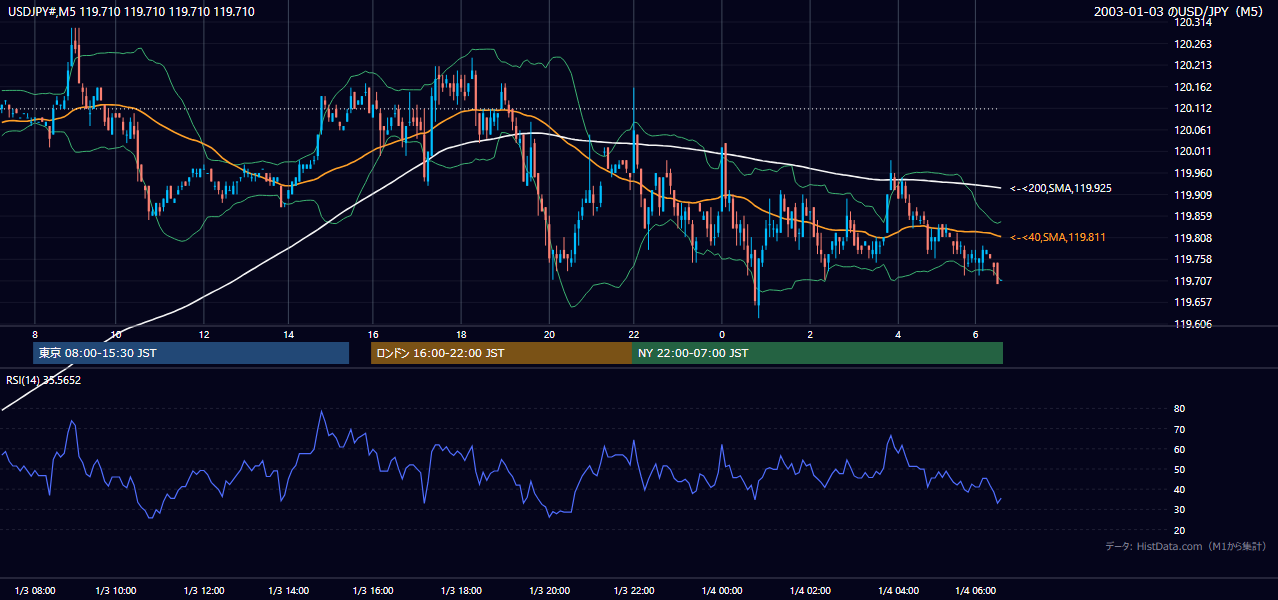Click the 1/3 10:00 time axis label
Viewport: 1278px width, 600px height.
[x=116, y=591]
